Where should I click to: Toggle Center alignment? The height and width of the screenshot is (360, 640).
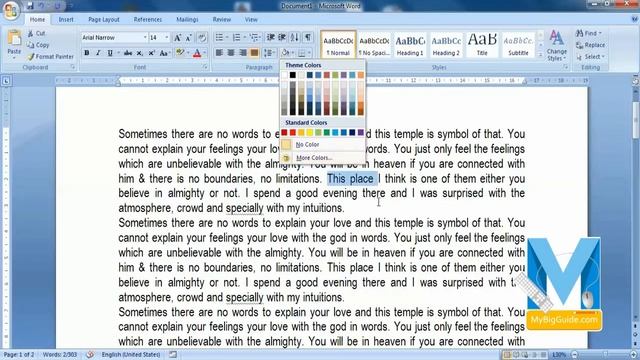click(231, 53)
